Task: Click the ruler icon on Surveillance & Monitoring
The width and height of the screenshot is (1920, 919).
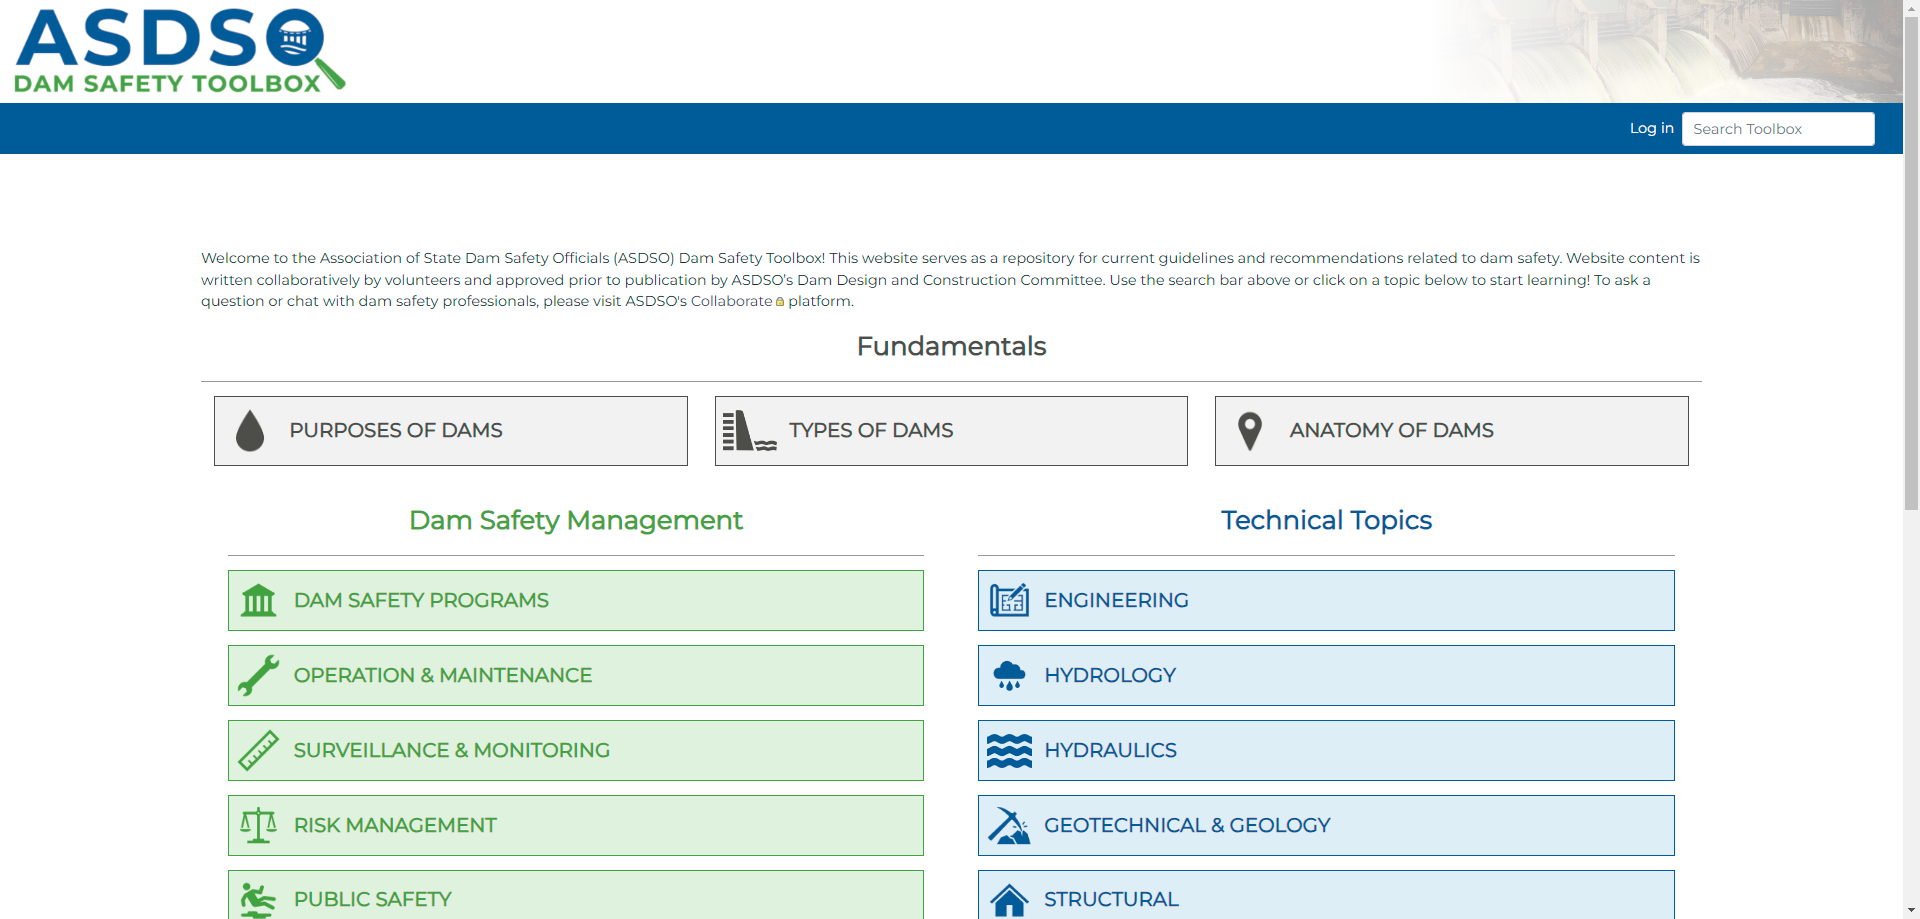Action: click(x=259, y=750)
